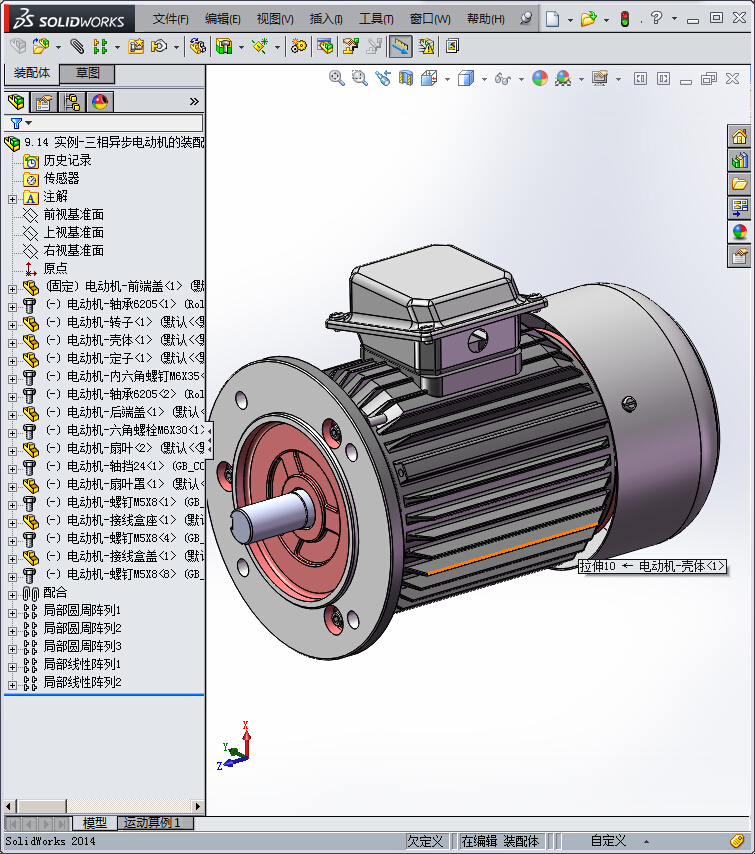Expand the 注解 tree node
Viewport: 755px width, 854px height.
pos(13,199)
